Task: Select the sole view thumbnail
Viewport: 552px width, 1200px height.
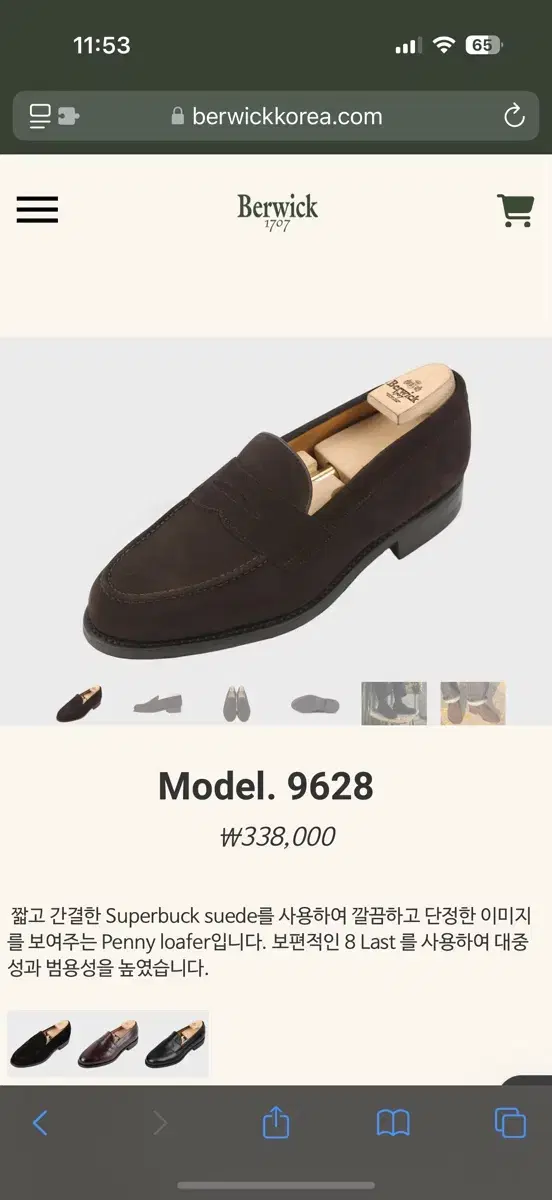Action: click(x=316, y=704)
